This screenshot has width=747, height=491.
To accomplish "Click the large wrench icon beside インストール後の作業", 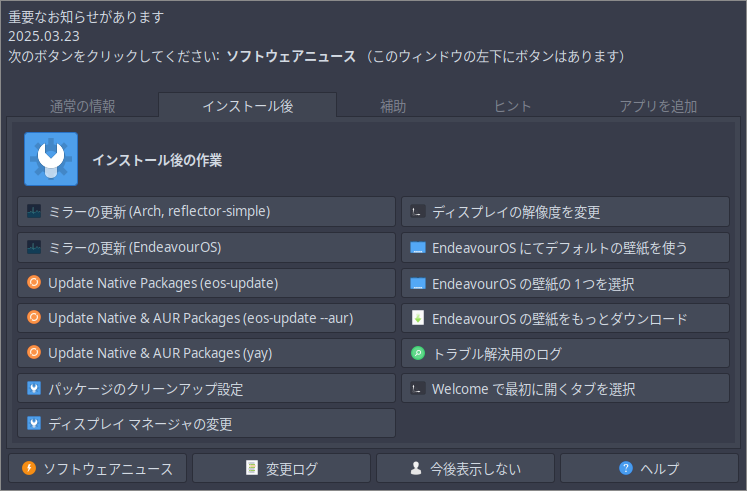I will click(51, 159).
